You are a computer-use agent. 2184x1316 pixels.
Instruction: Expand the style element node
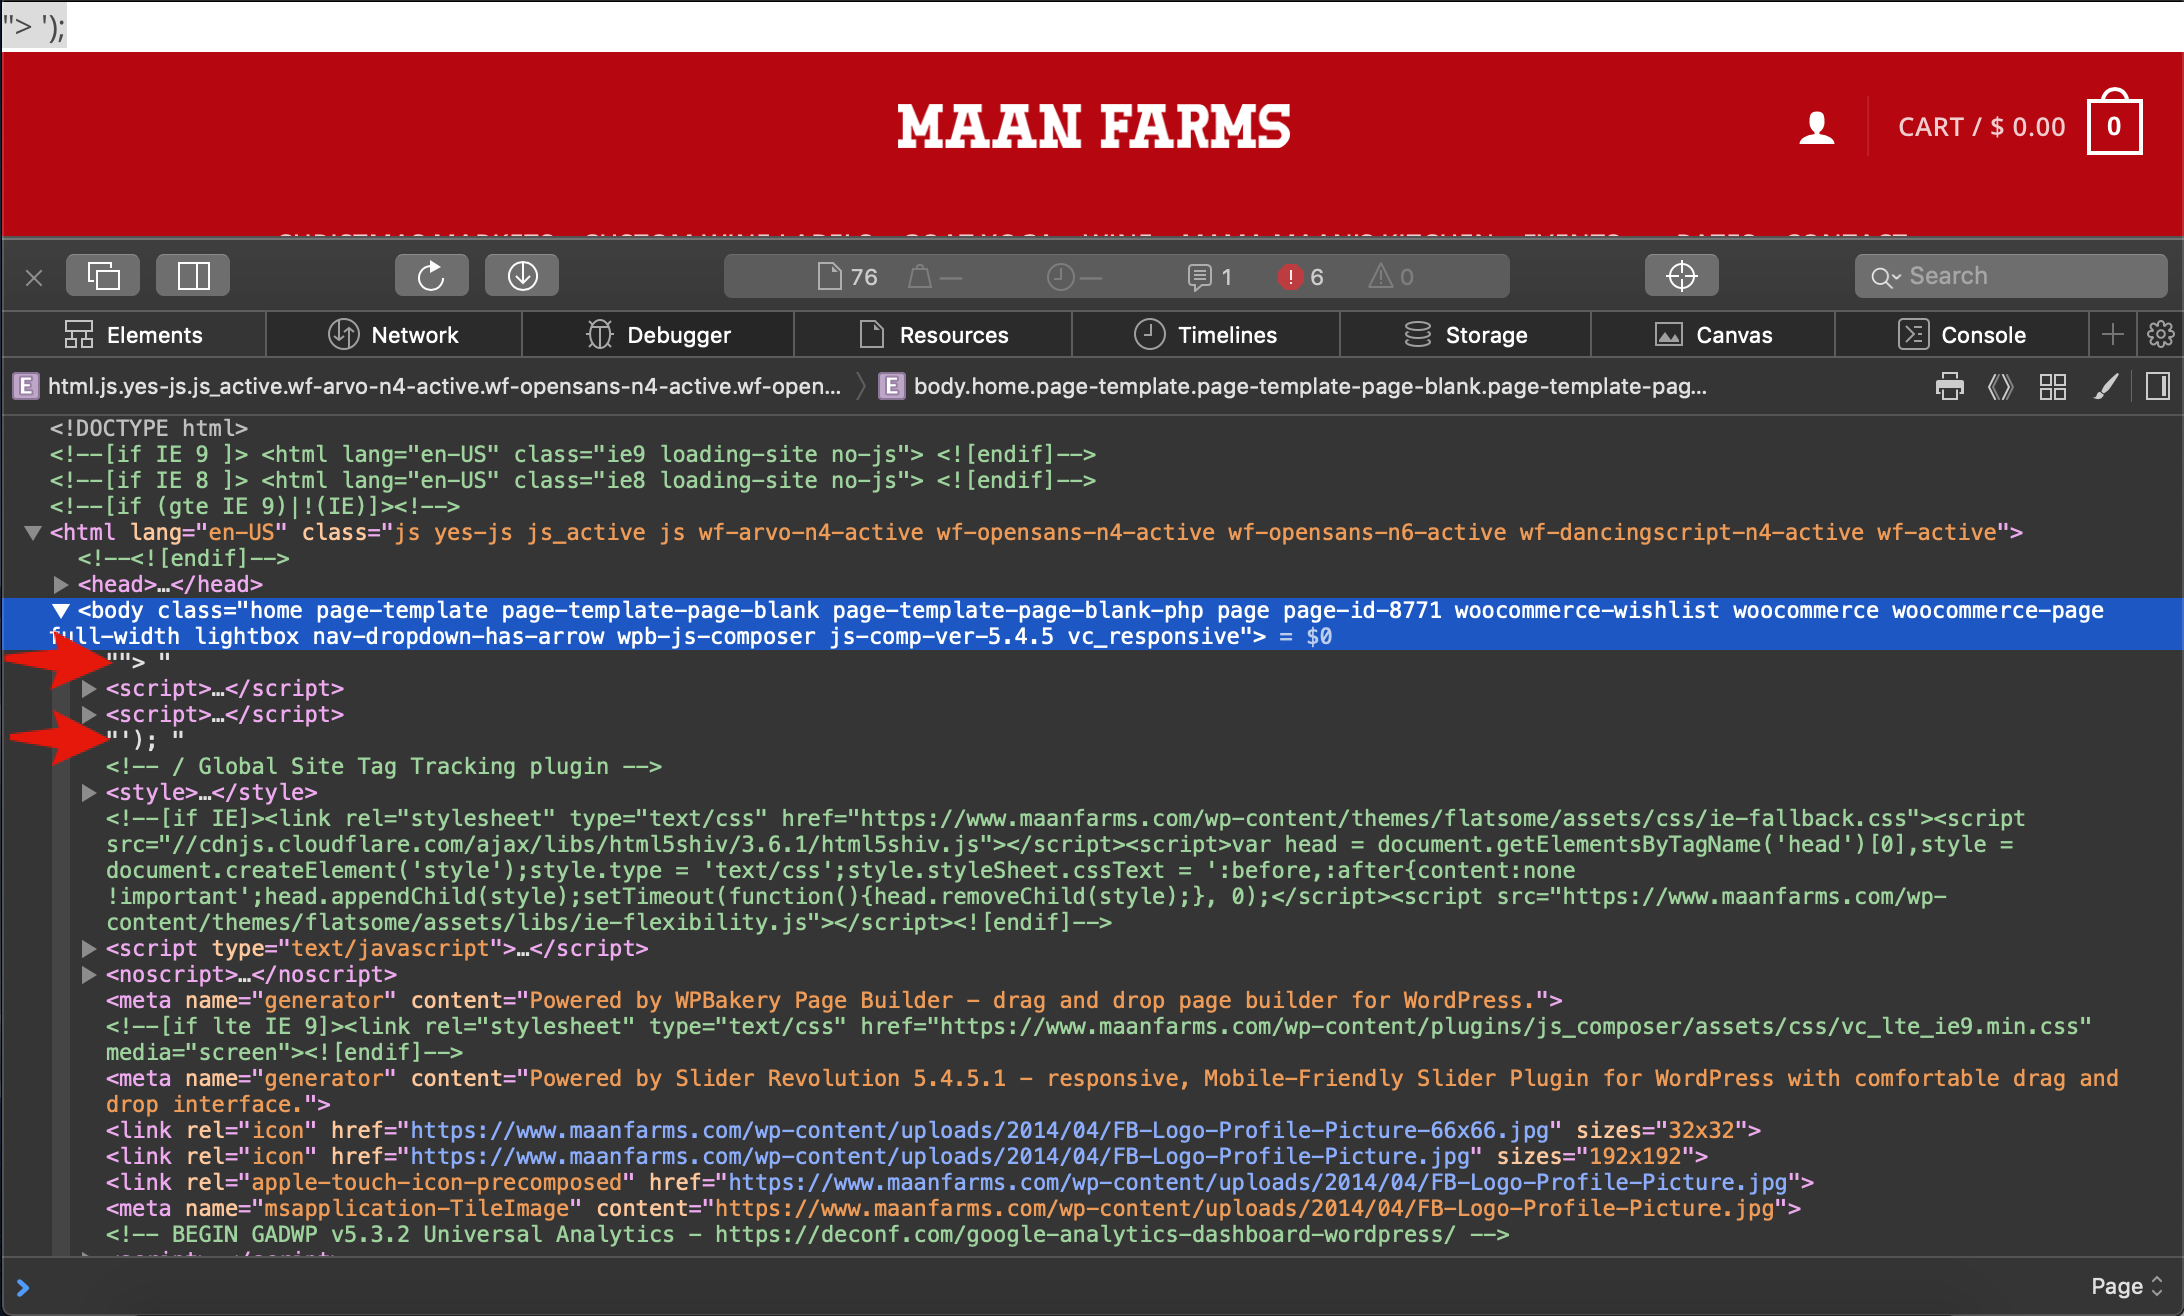(x=89, y=793)
